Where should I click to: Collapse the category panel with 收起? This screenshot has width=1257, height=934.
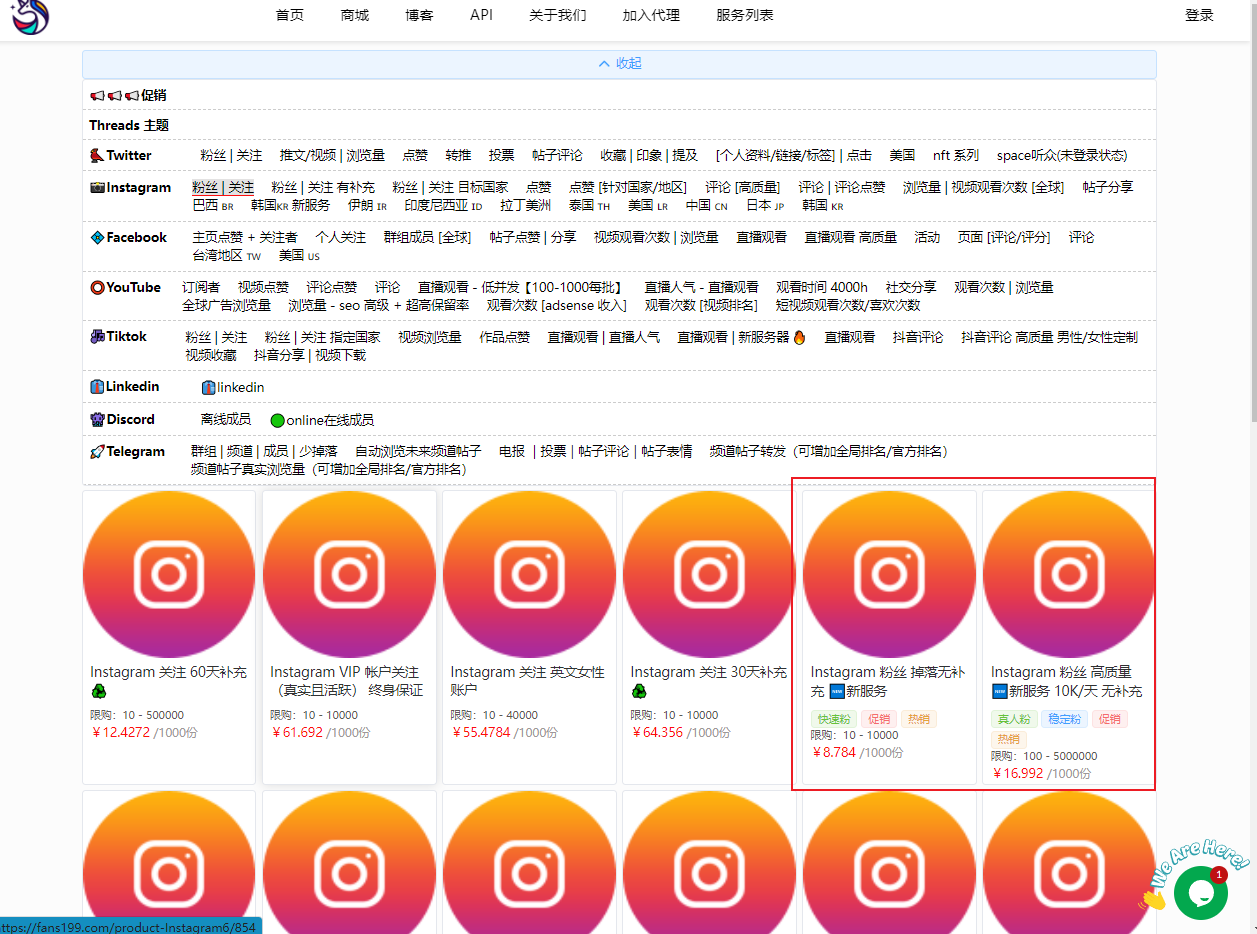pyautogui.click(x=619, y=64)
